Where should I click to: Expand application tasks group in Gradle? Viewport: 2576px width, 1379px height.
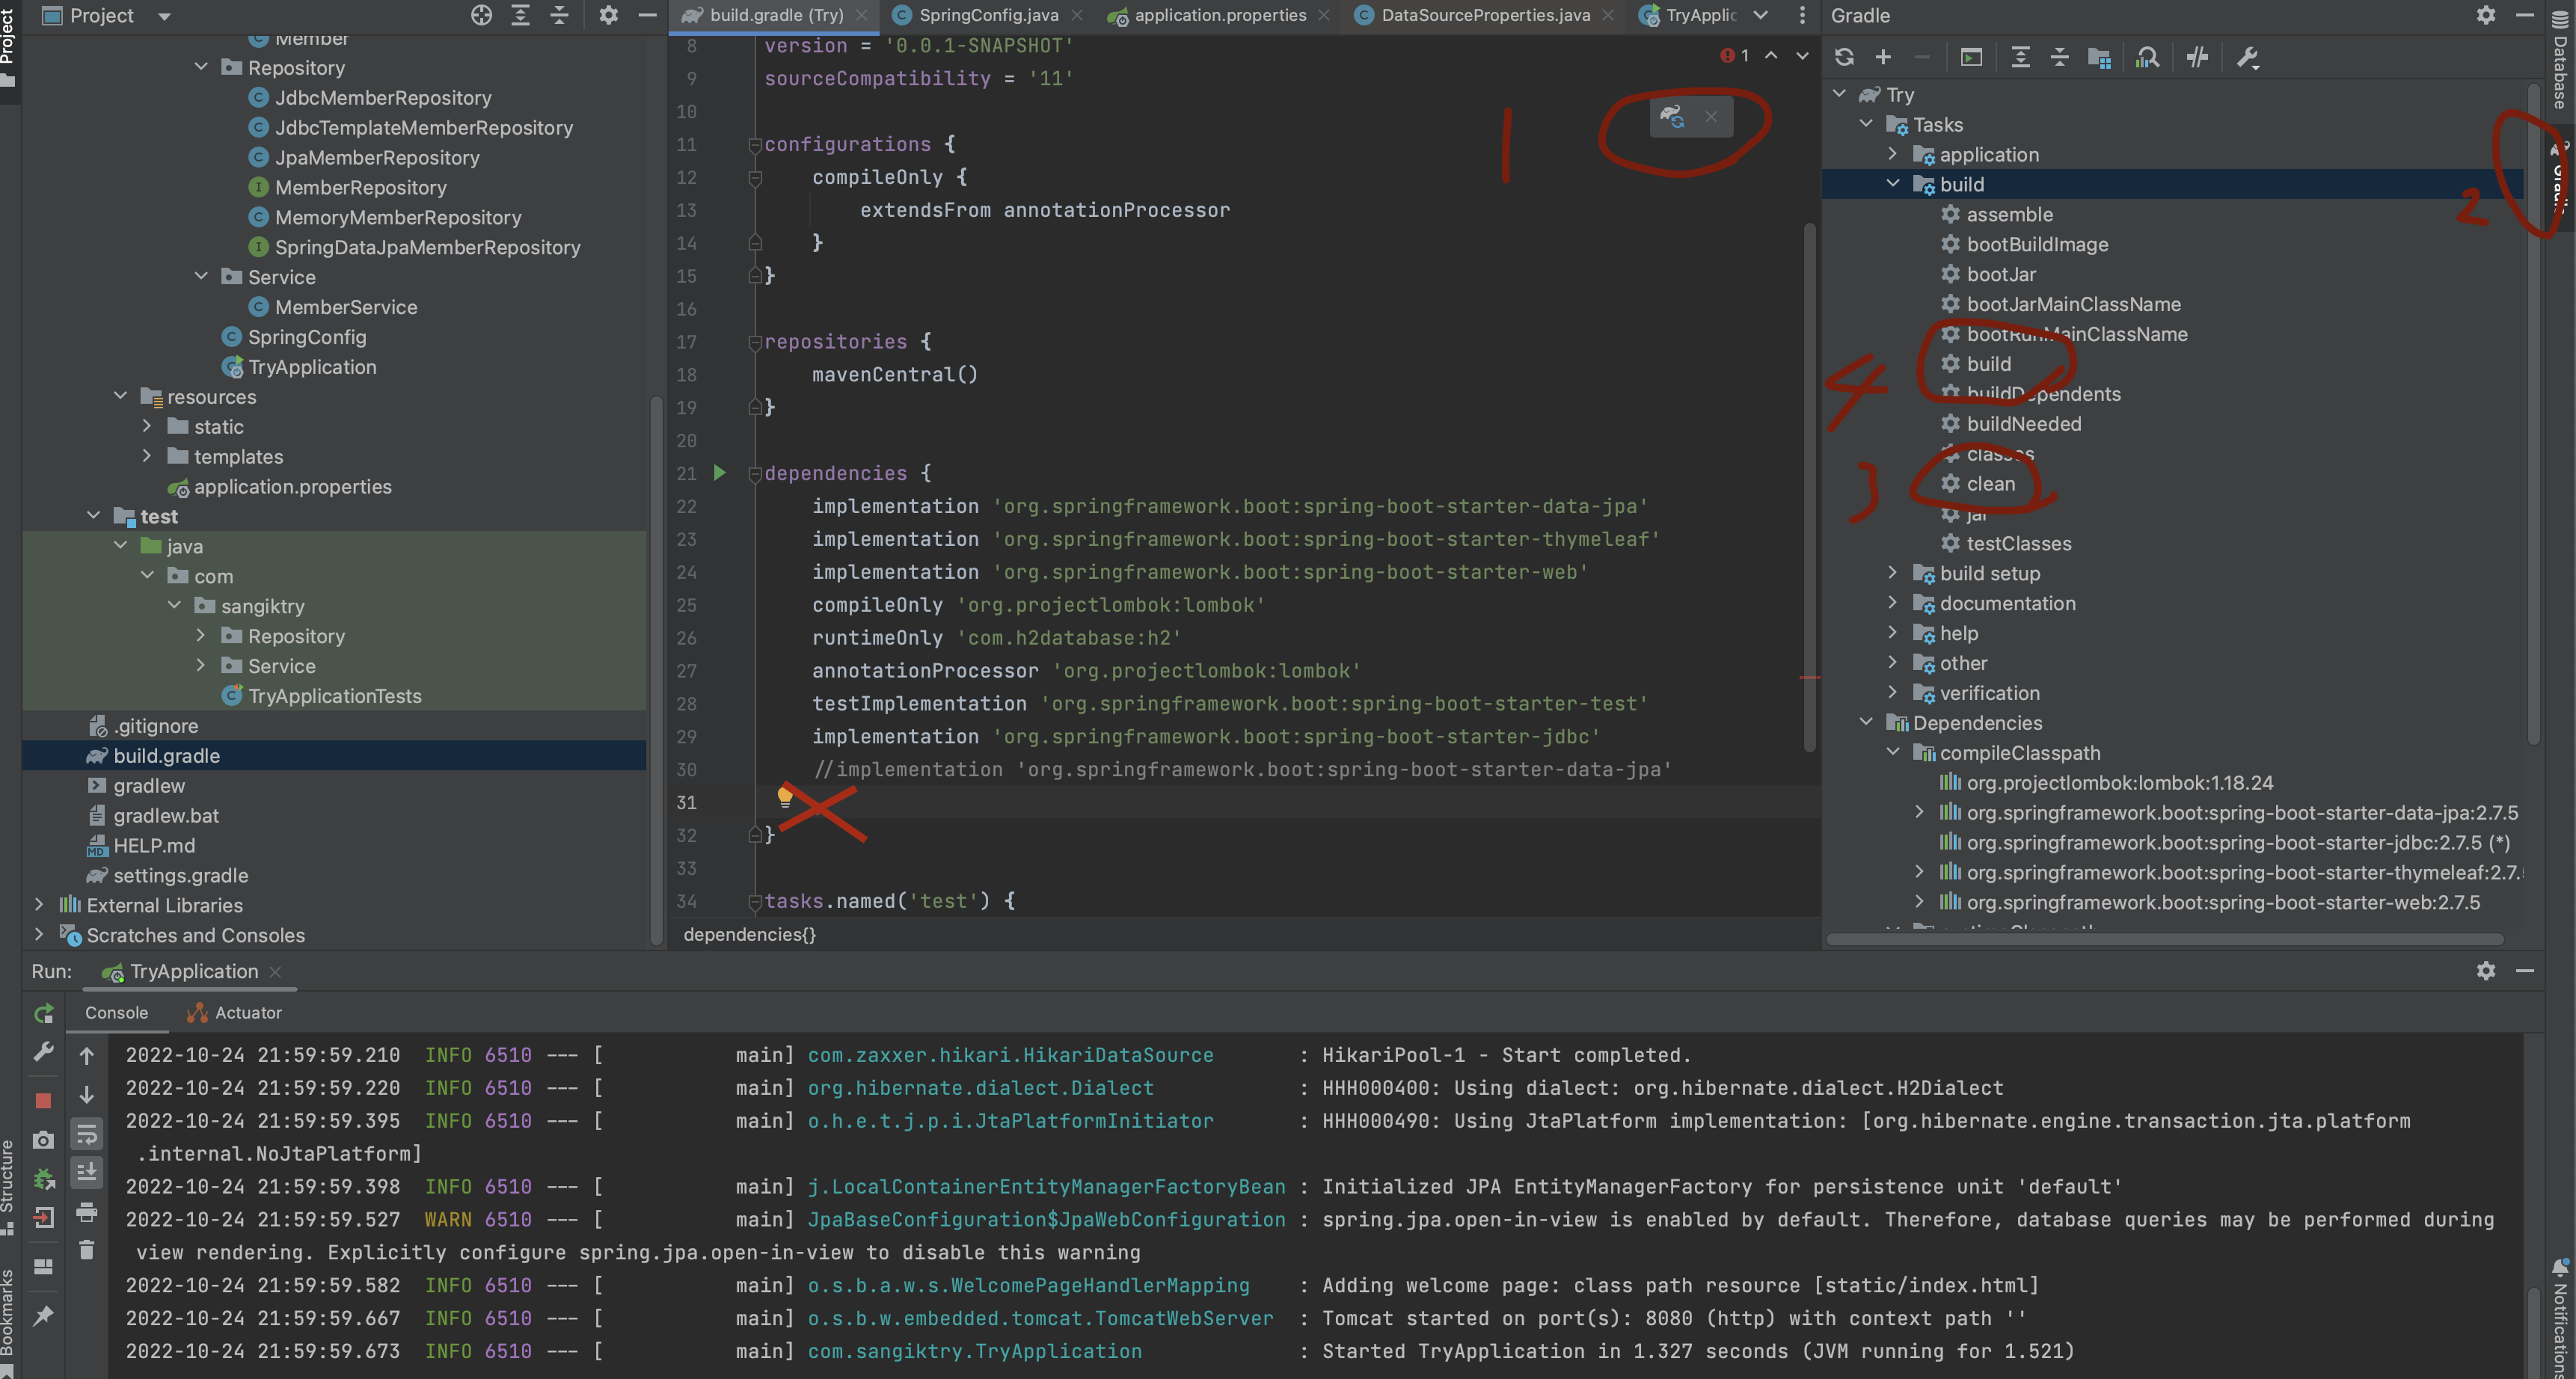pyautogui.click(x=1892, y=154)
